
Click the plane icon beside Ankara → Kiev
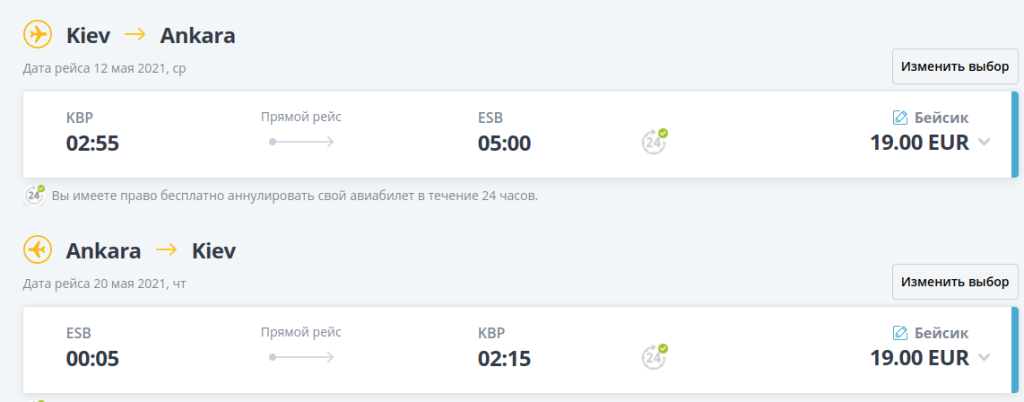point(38,249)
